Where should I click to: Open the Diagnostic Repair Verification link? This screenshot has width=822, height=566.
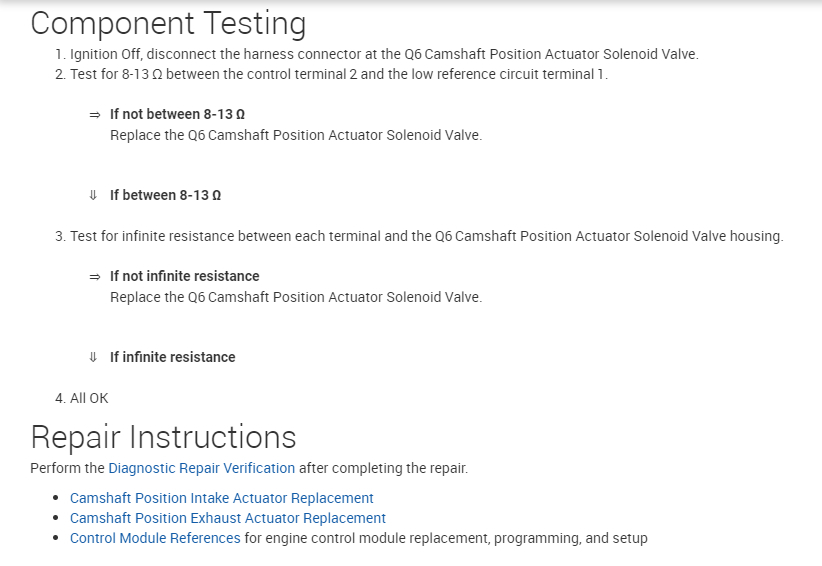pyautogui.click(x=201, y=468)
